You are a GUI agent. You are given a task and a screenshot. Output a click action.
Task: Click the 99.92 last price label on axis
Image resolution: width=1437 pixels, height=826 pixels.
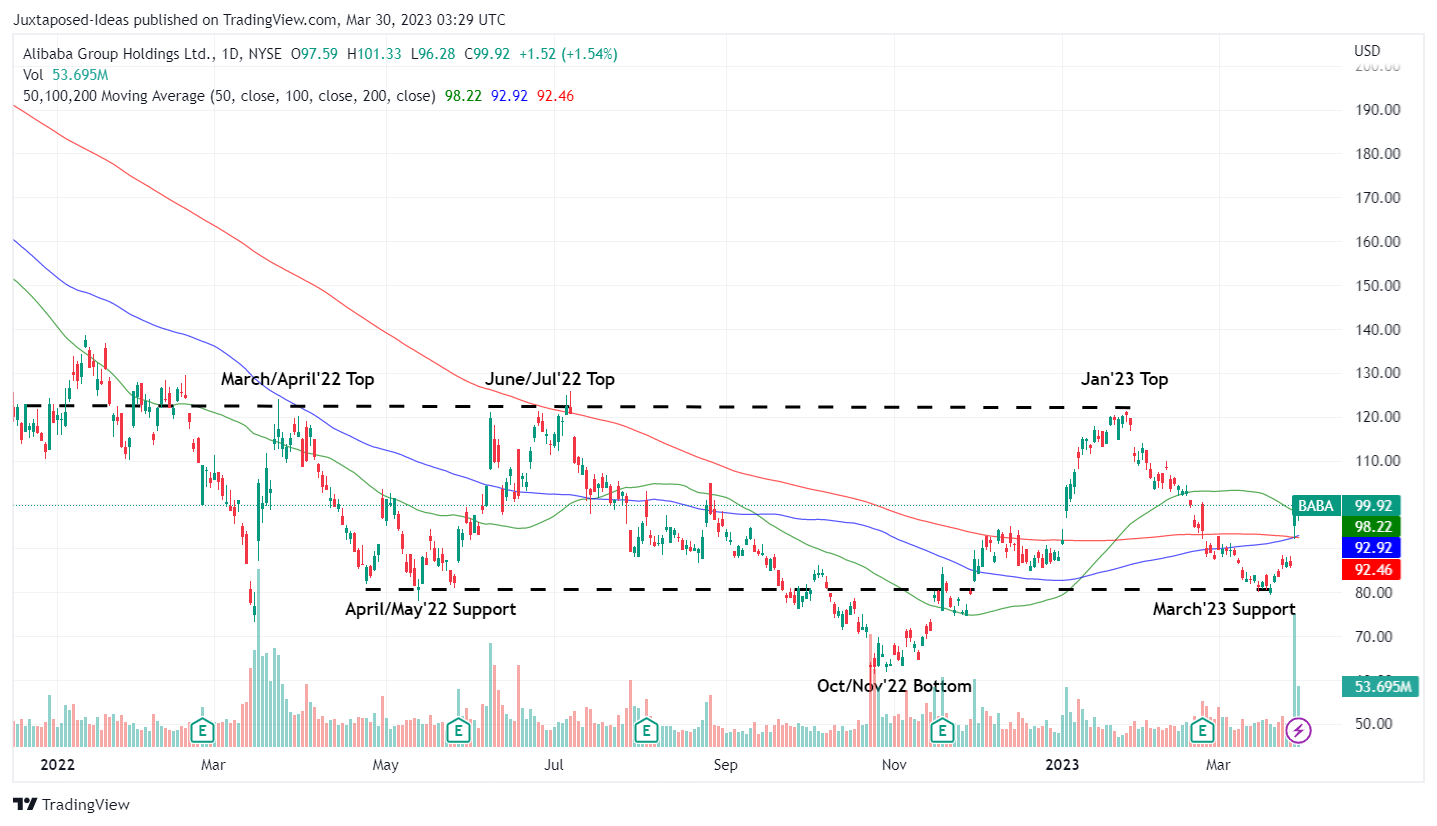pyautogui.click(x=1371, y=506)
